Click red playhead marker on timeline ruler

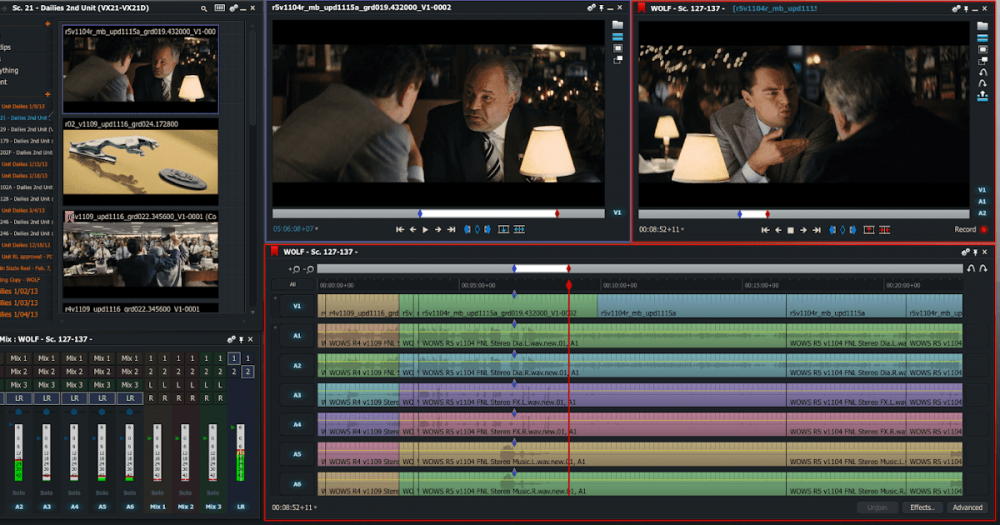point(569,285)
